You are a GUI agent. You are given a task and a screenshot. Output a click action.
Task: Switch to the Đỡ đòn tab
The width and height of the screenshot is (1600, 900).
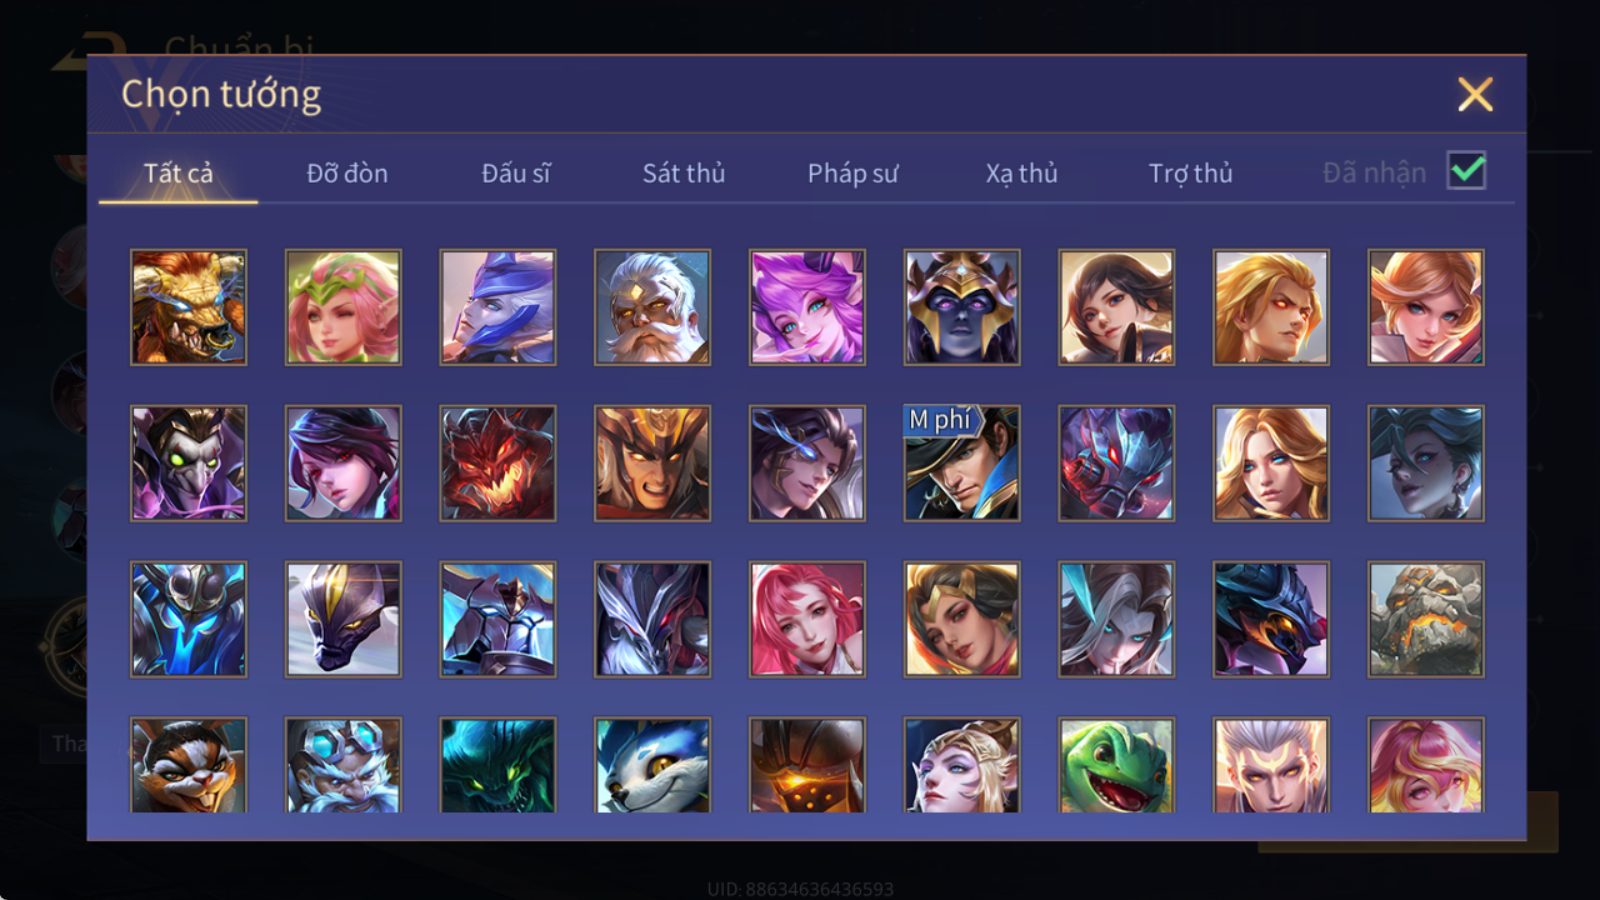[347, 174]
